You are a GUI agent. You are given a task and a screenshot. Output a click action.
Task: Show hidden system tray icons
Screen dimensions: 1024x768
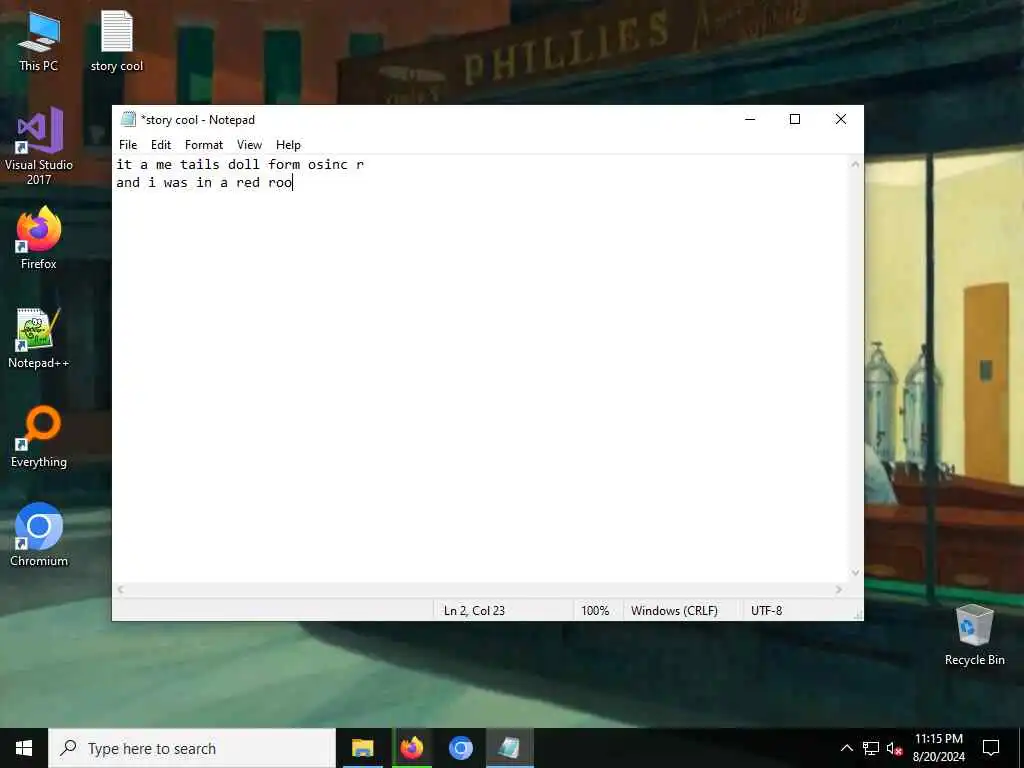(x=846, y=748)
